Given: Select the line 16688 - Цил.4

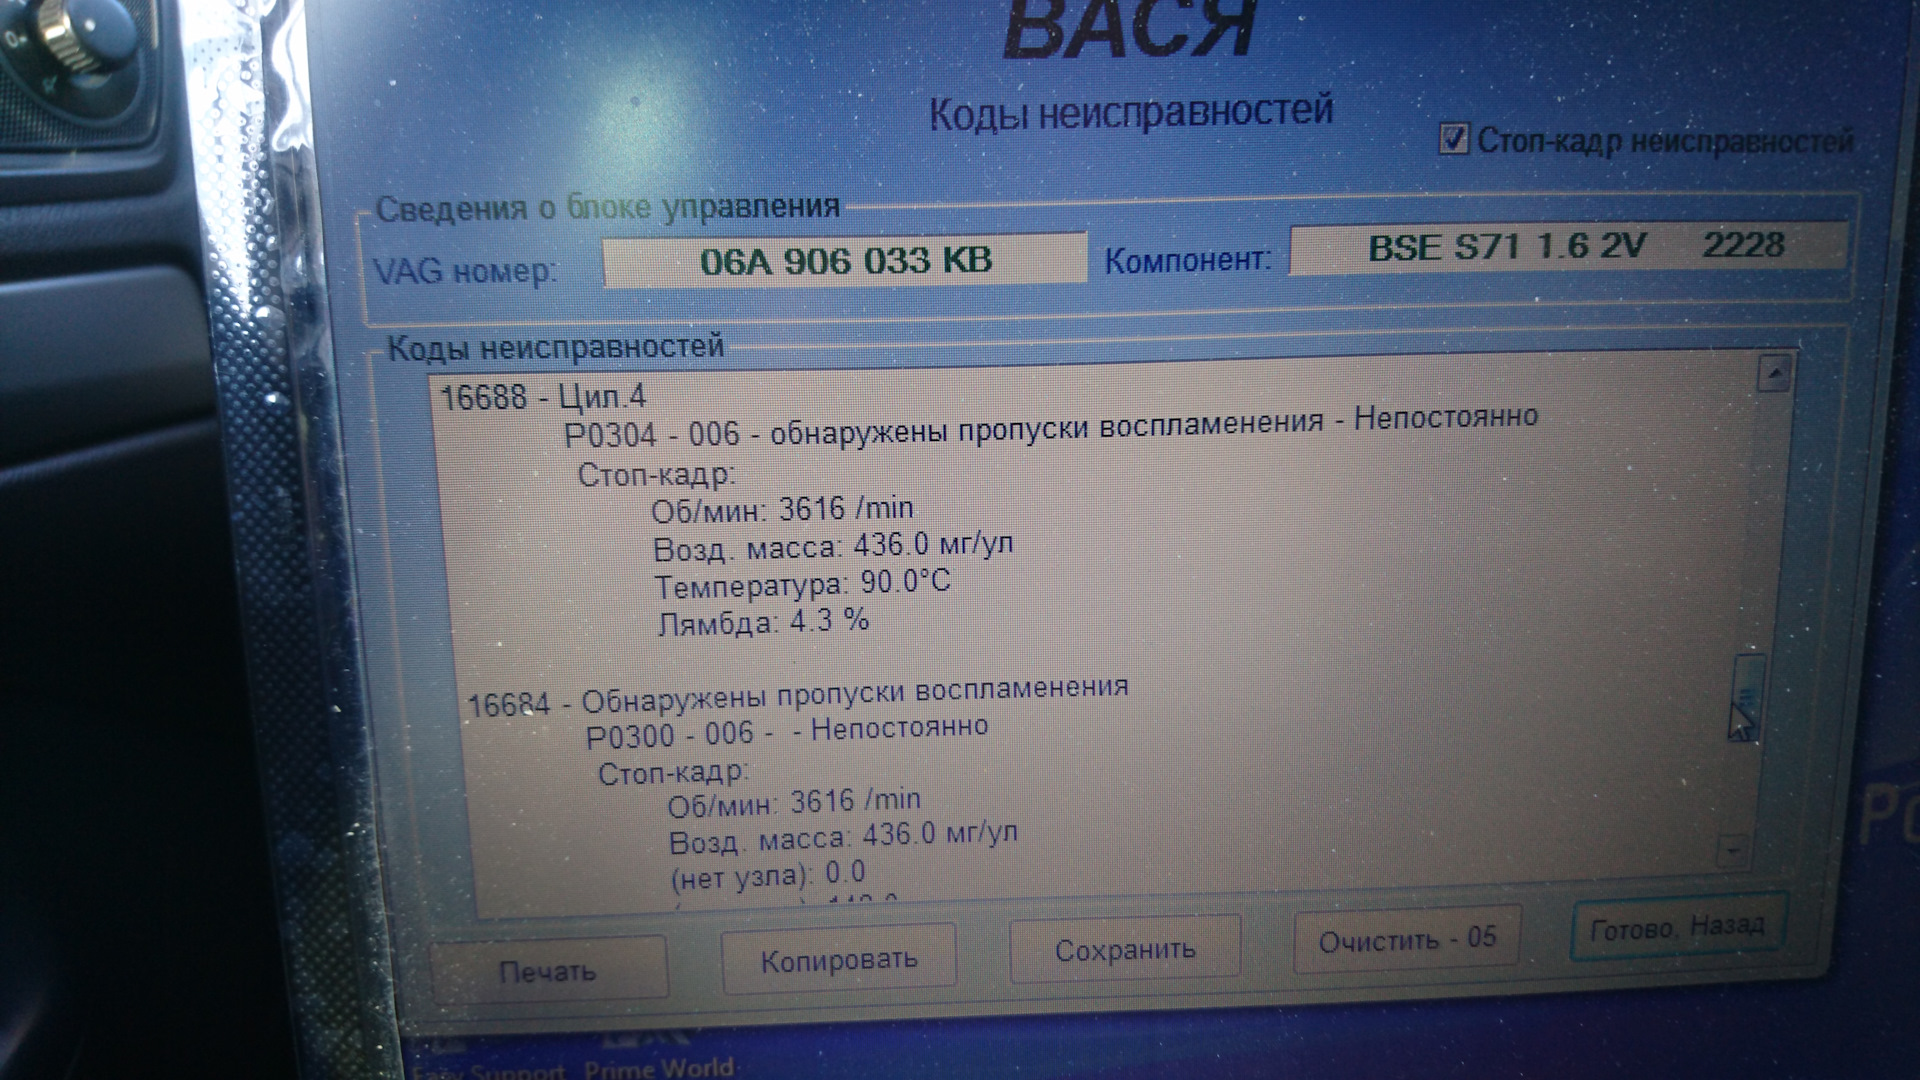Looking at the screenshot, I should tap(543, 397).
